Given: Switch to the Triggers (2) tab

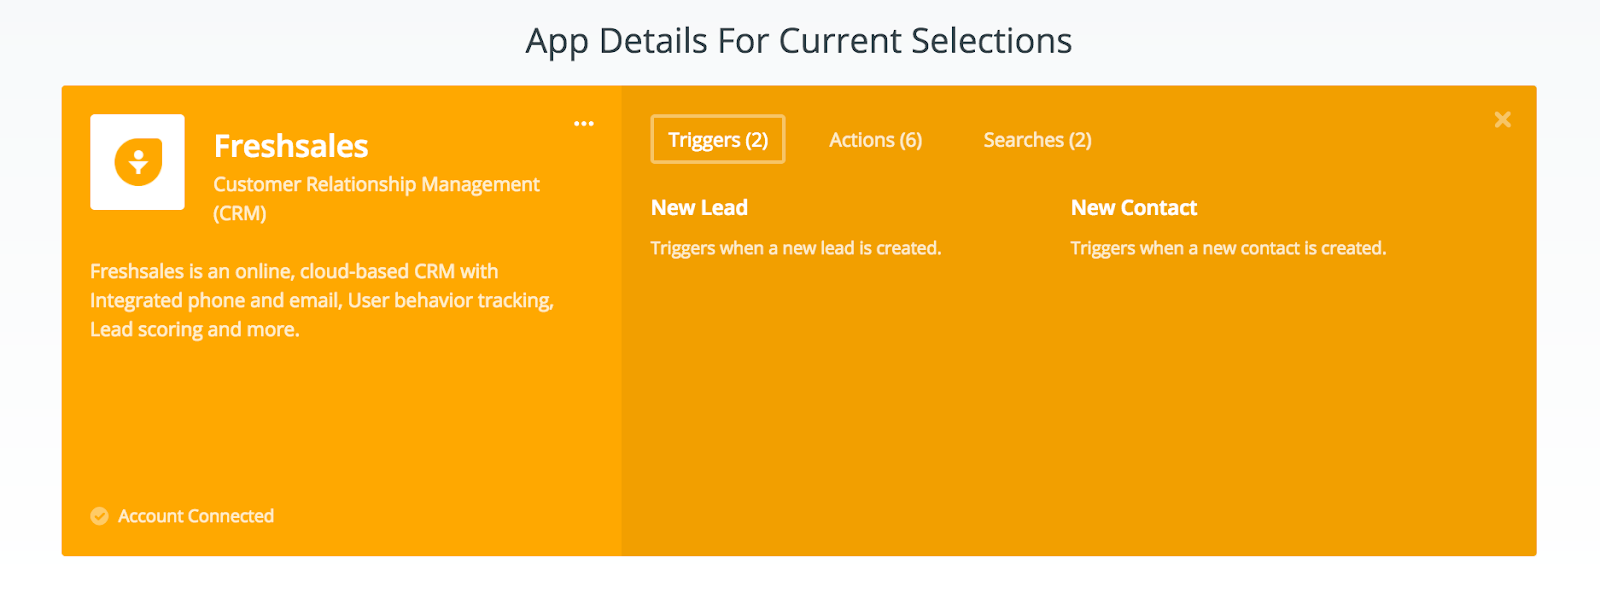Looking at the screenshot, I should tap(718, 139).
